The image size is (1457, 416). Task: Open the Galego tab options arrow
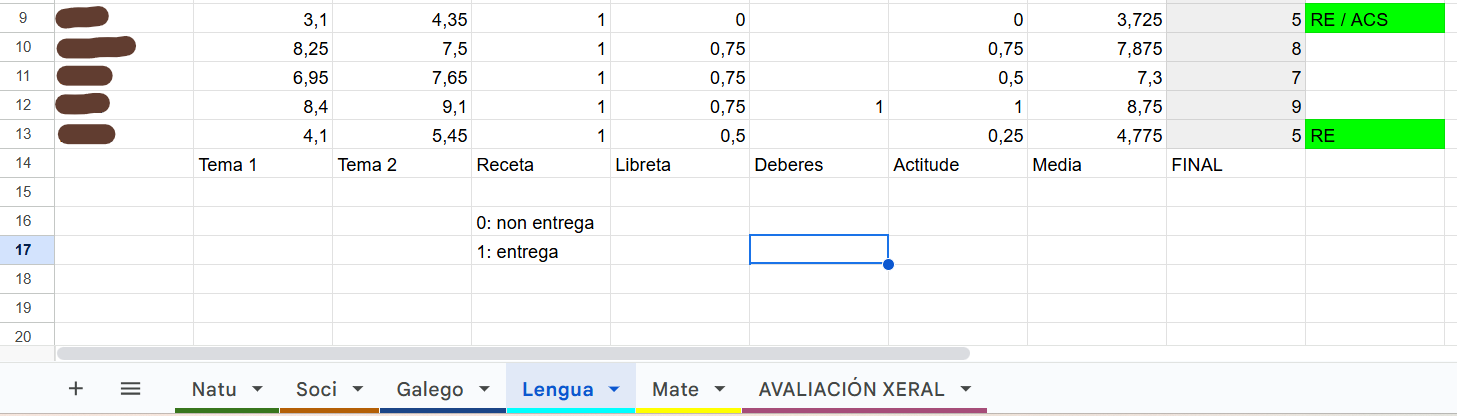click(x=484, y=389)
